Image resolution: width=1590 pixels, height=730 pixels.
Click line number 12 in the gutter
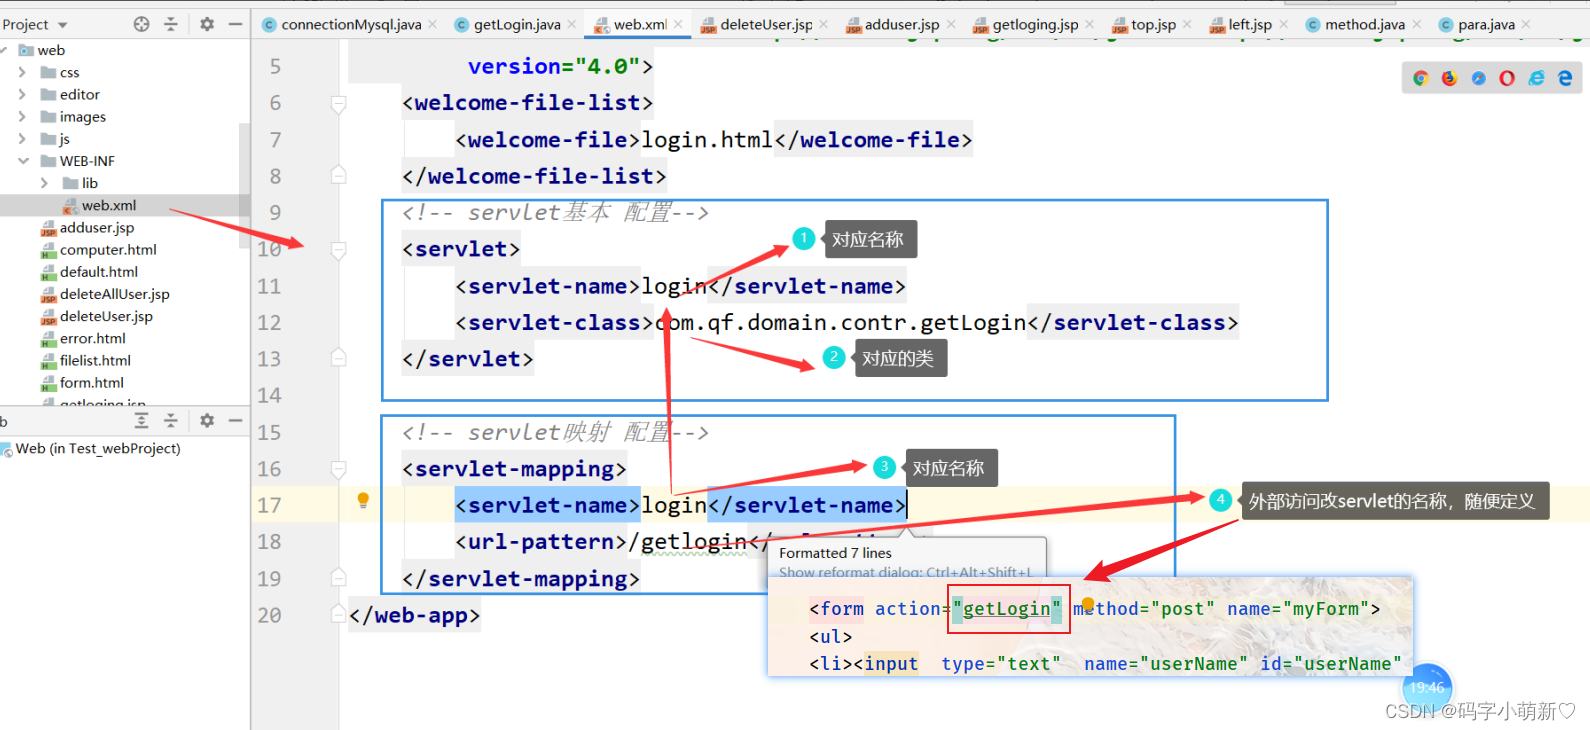coord(269,322)
